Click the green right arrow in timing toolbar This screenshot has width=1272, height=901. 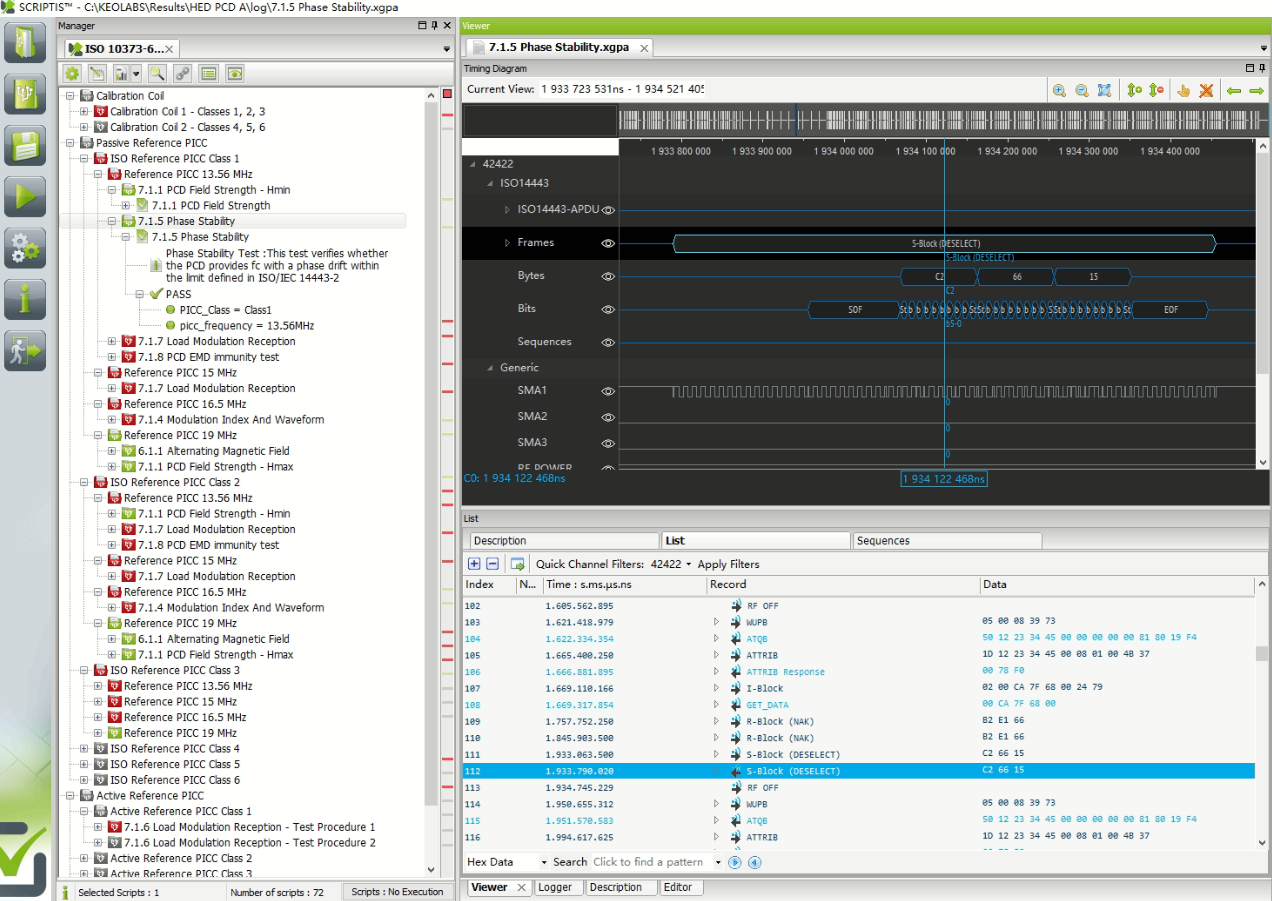1257,90
